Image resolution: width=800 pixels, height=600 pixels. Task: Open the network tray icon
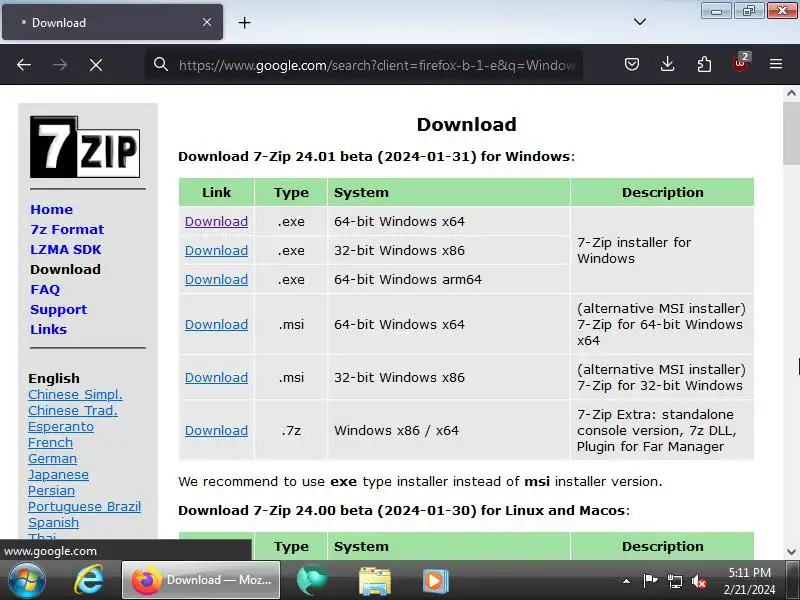coord(674,581)
